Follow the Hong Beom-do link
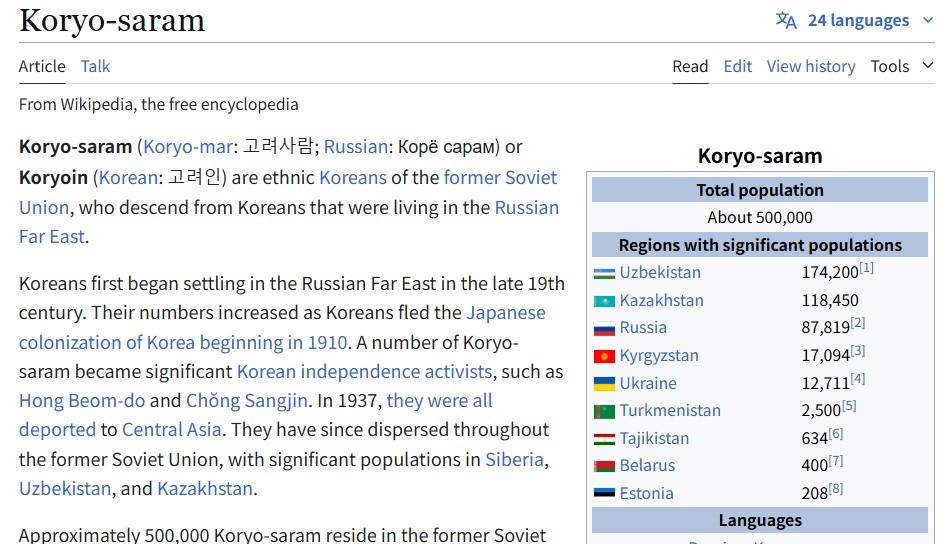This screenshot has height=544, width=951. pos(82,401)
